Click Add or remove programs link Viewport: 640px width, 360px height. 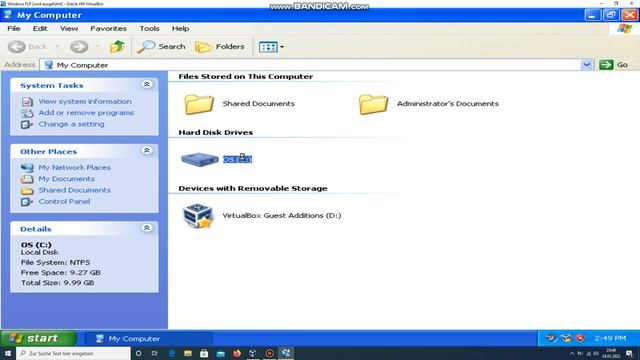[86, 113]
